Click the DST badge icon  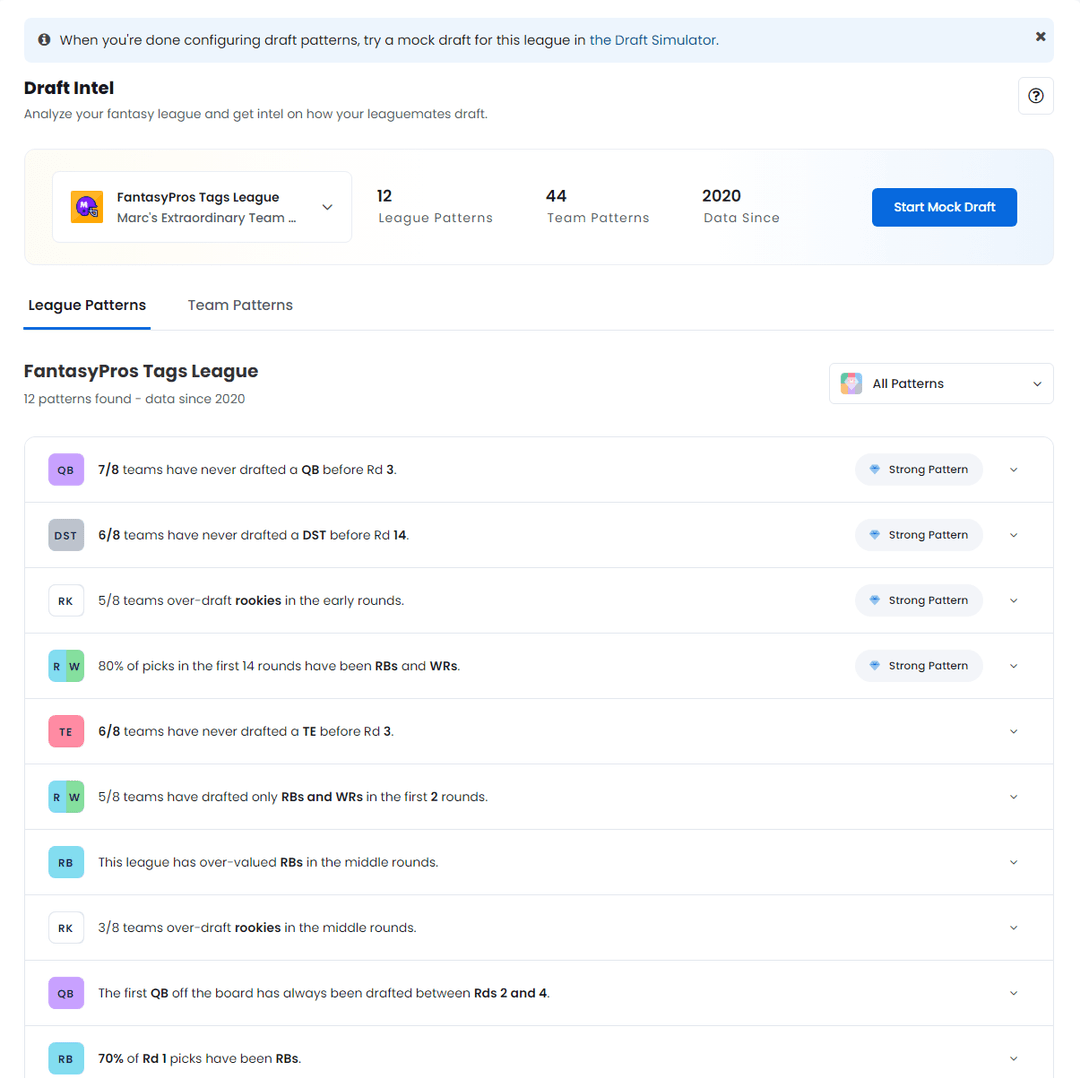(x=66, y=535)
